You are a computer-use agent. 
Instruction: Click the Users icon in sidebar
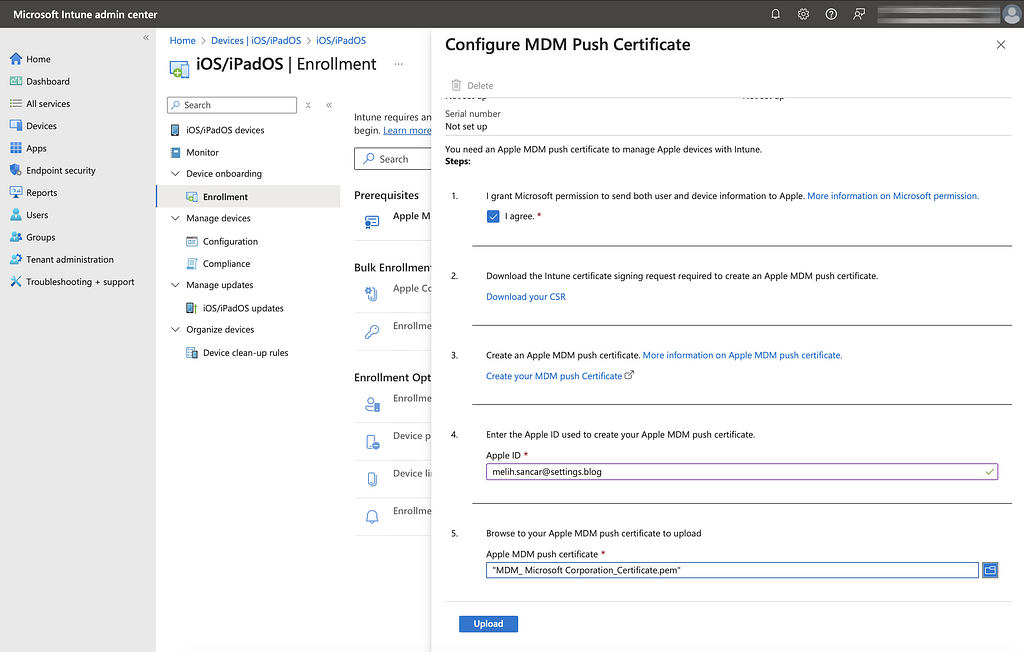click(16, 215)
